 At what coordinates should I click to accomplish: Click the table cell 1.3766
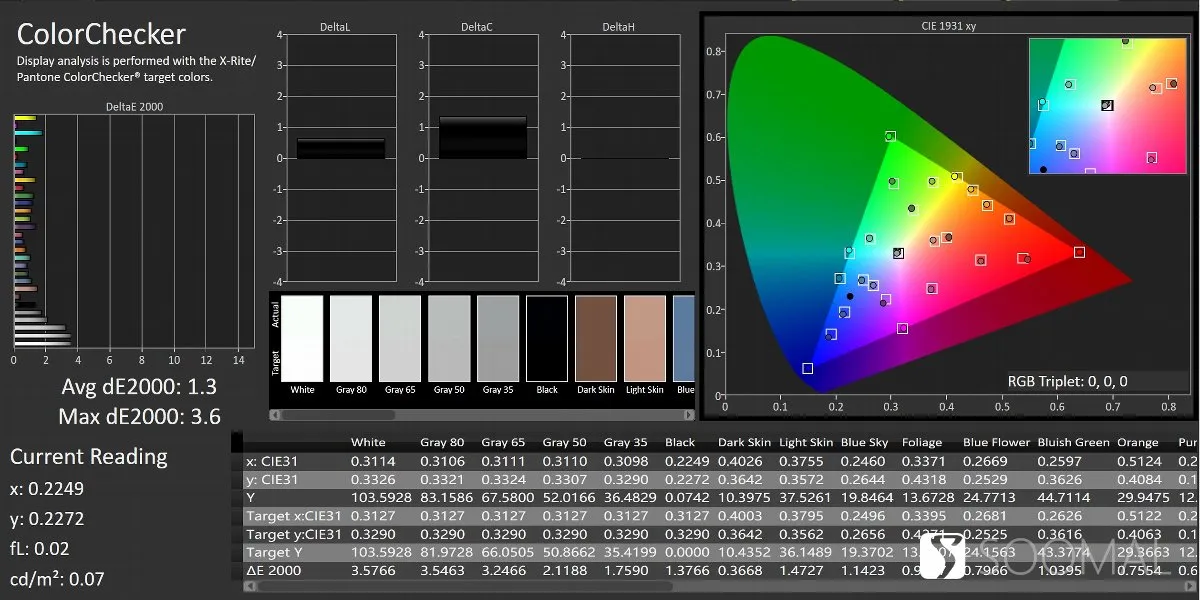coord(686,570)
